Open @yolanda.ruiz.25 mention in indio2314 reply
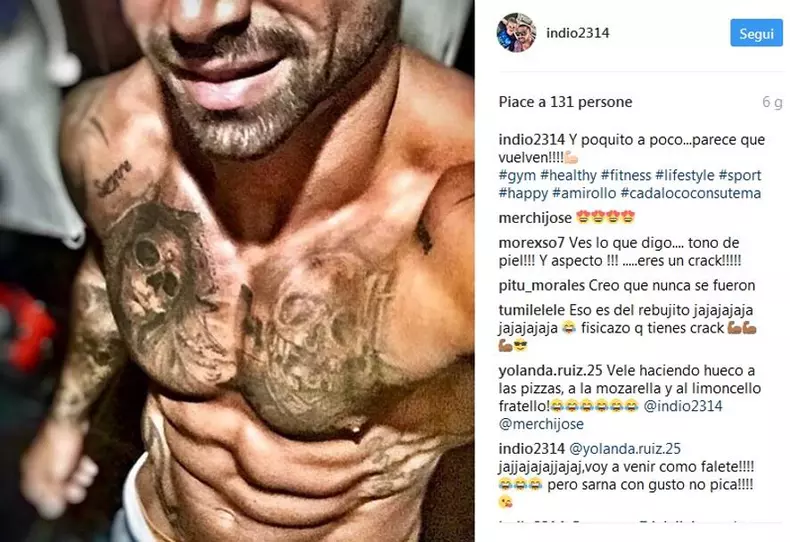The image size is (790, 542). coord(625,449)
